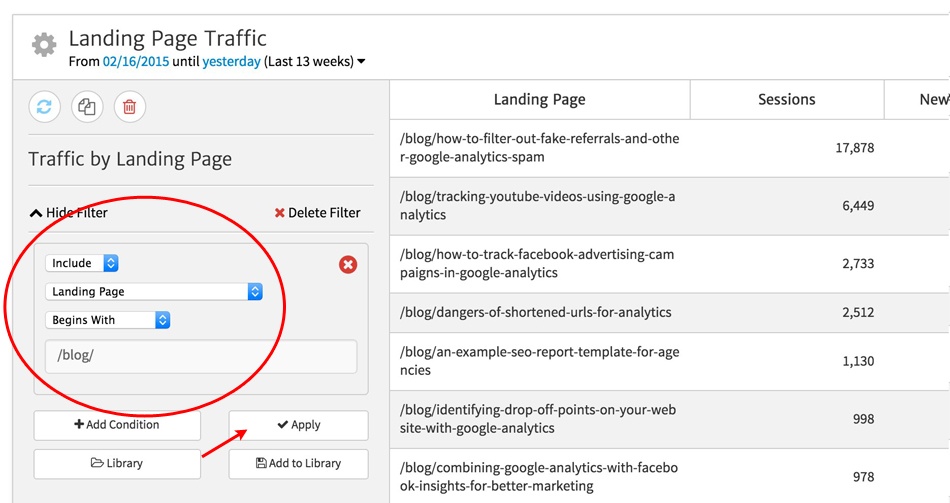The image size is (950, 503).
Task: Expand the Last 13 weeks date range arrow
Action: 361,62
